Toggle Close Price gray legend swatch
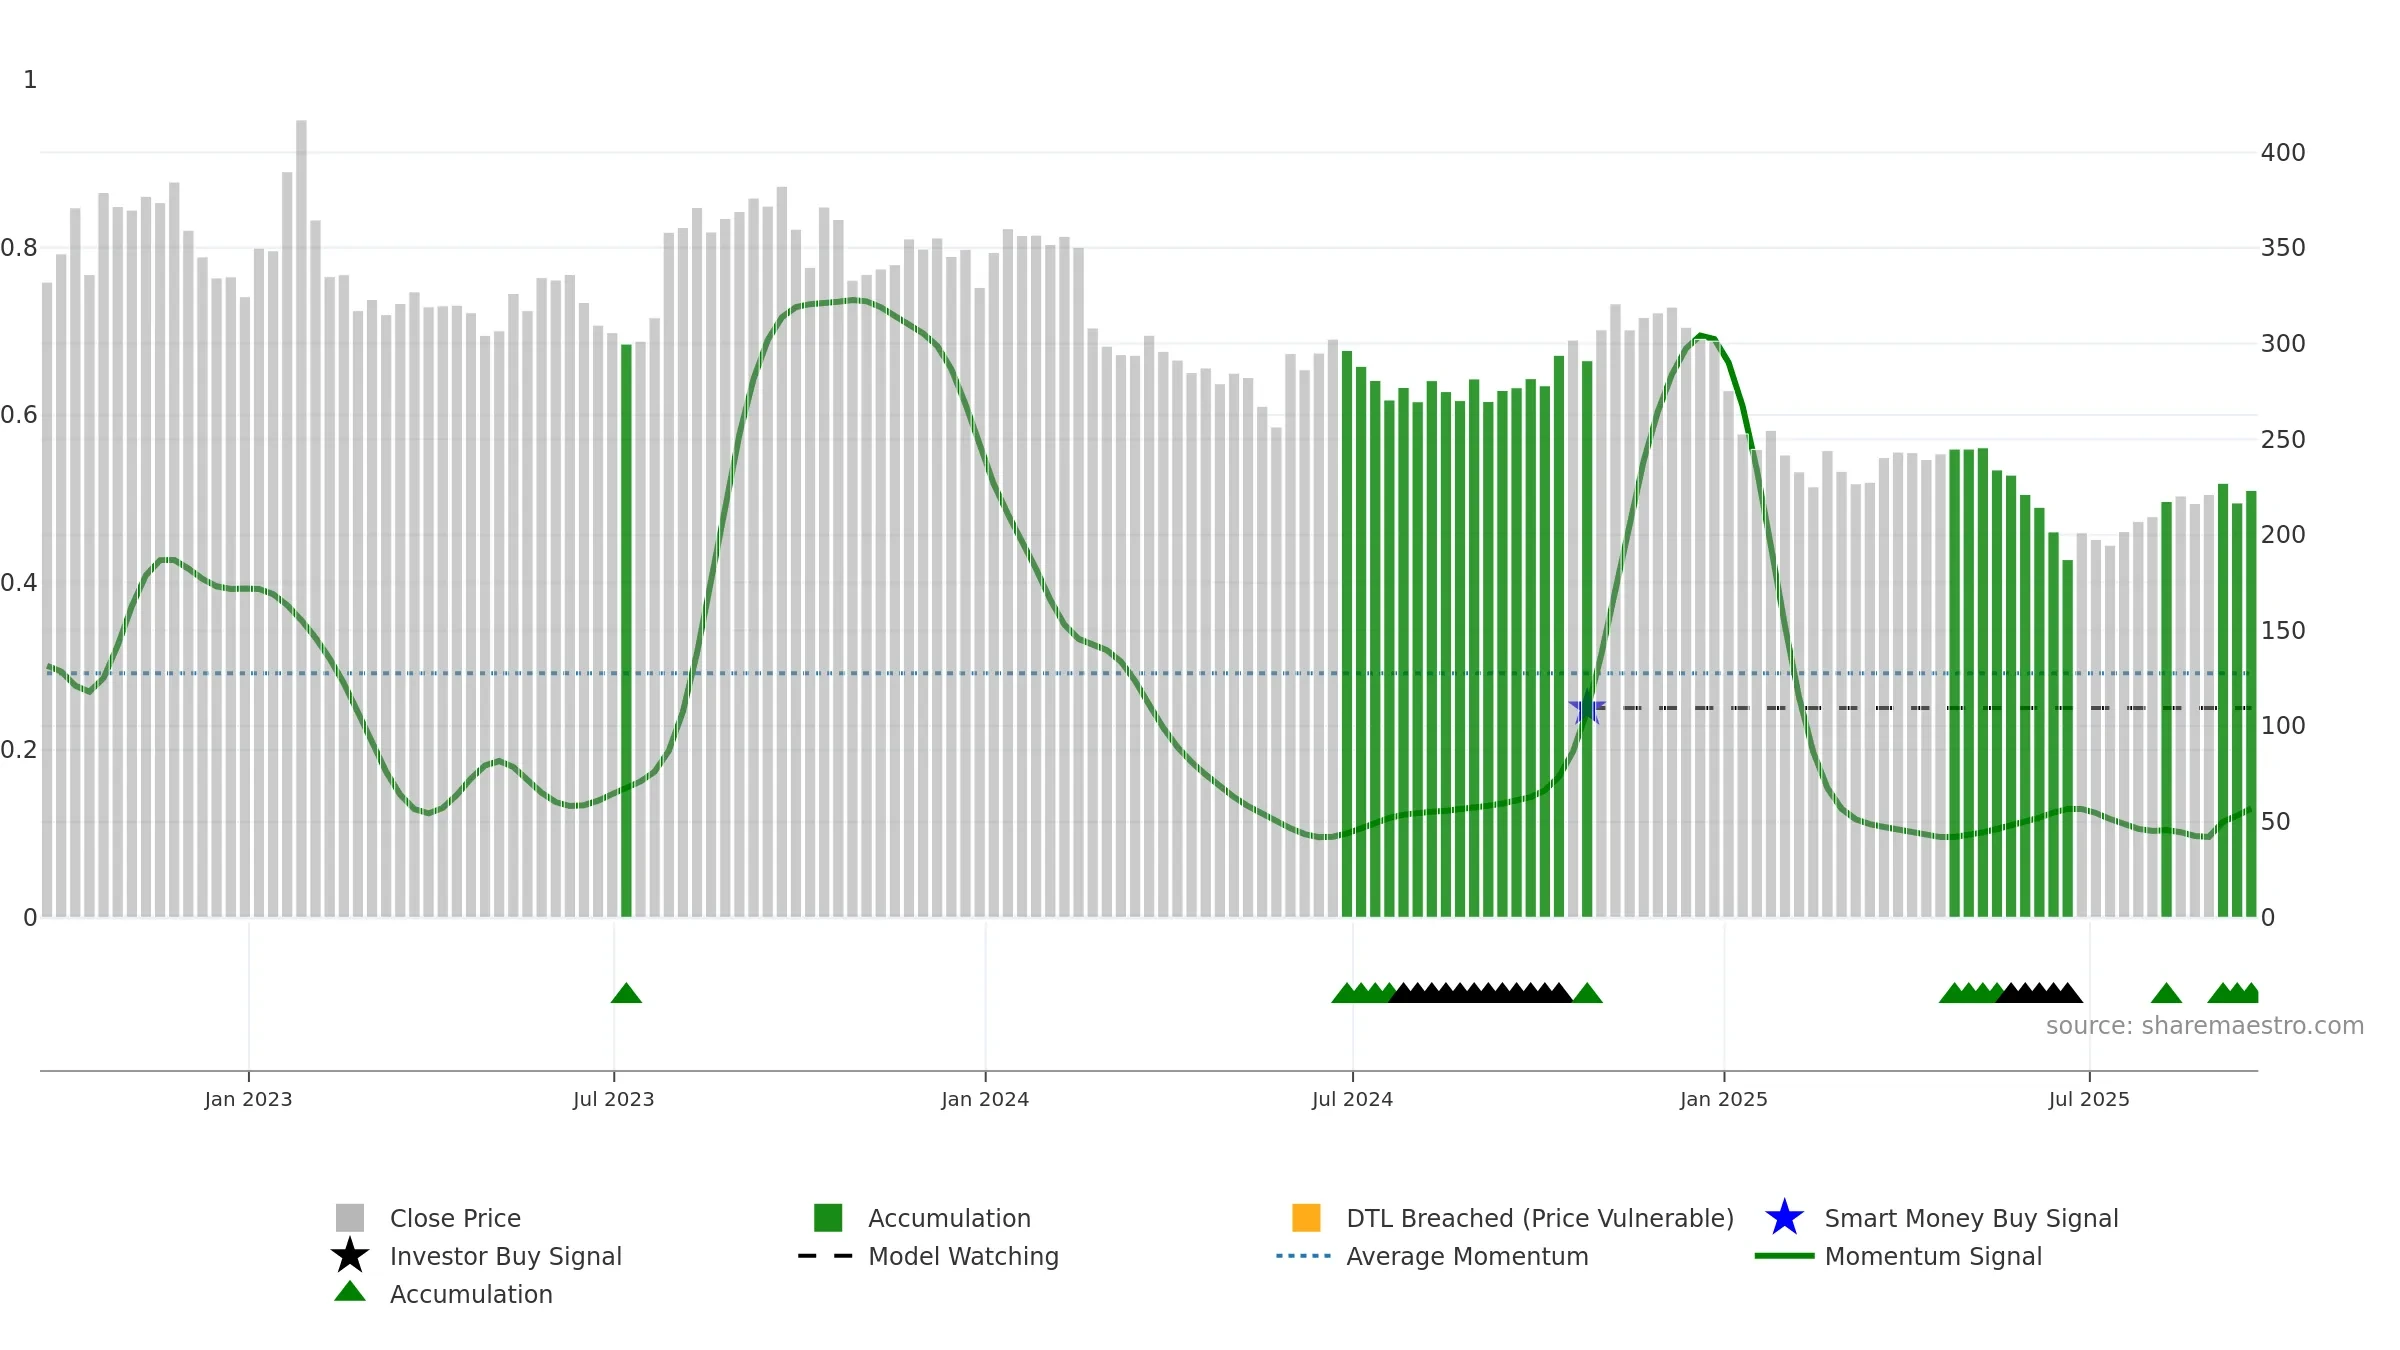Image resolution: width=2400 pixels, height=1350 pixels. pyautogui.click(x=350, y=1218)
